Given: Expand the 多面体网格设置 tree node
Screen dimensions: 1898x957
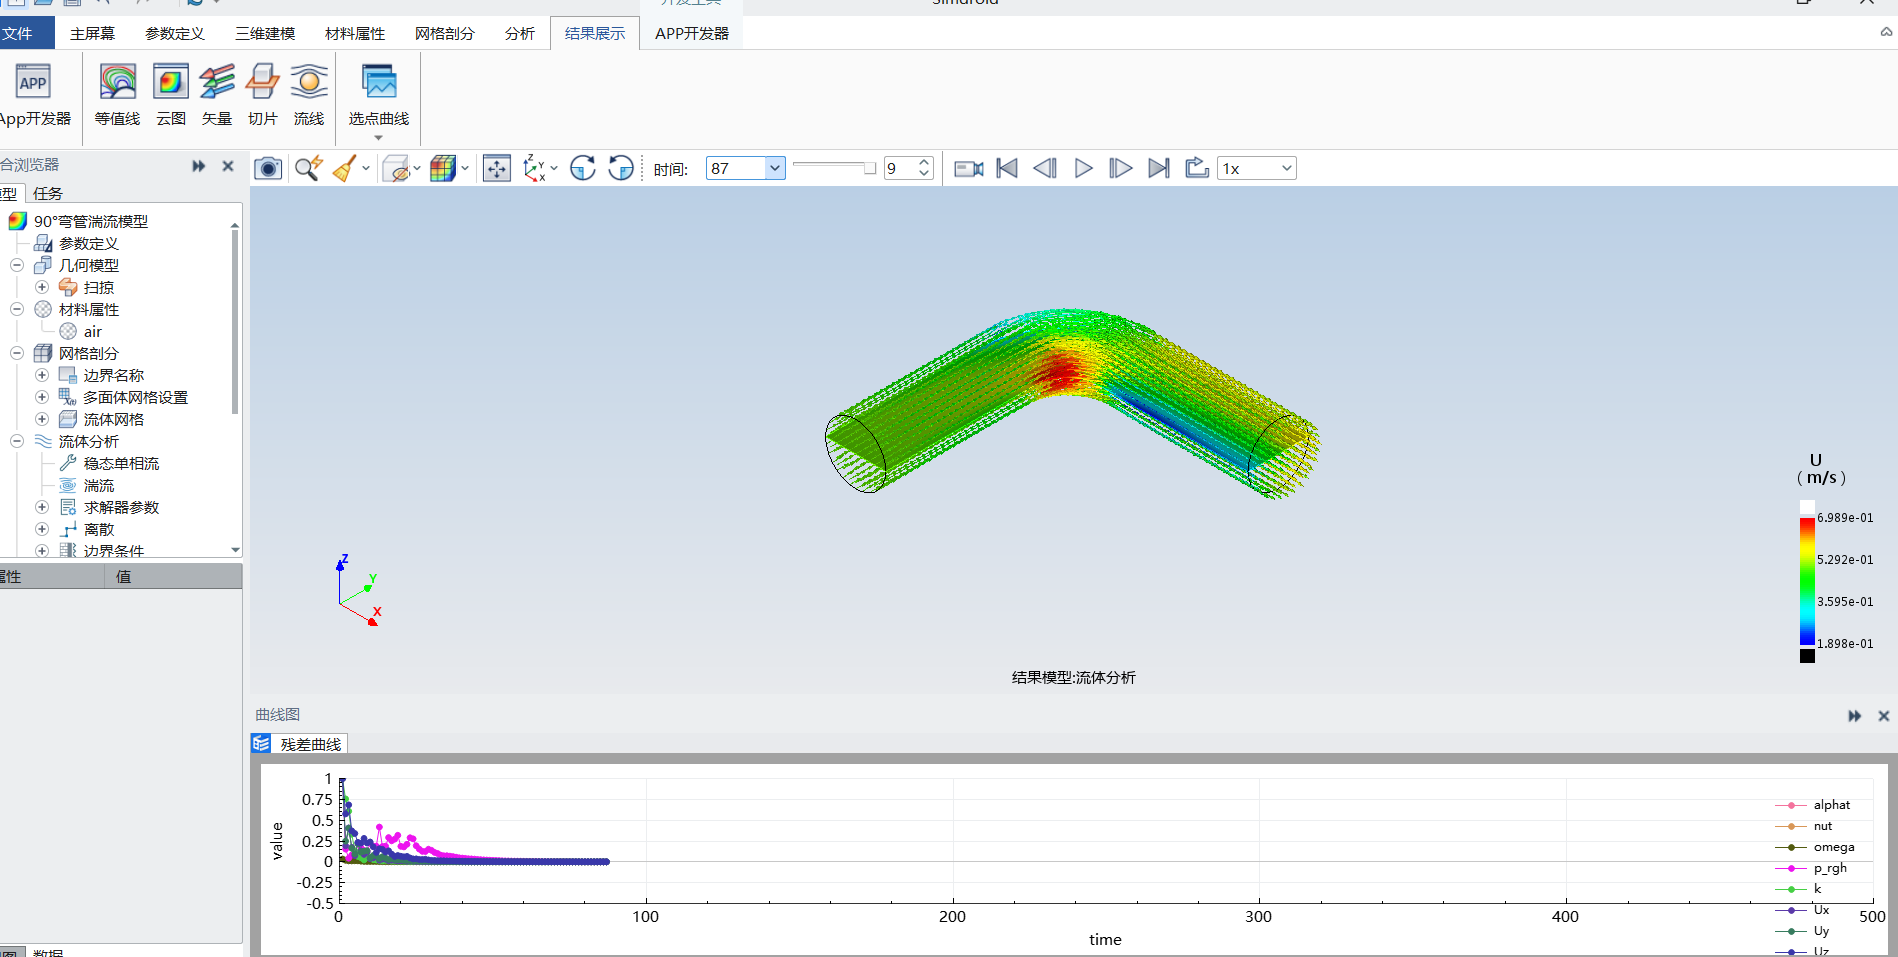Looking at the screenshot, I should [42, 397].
